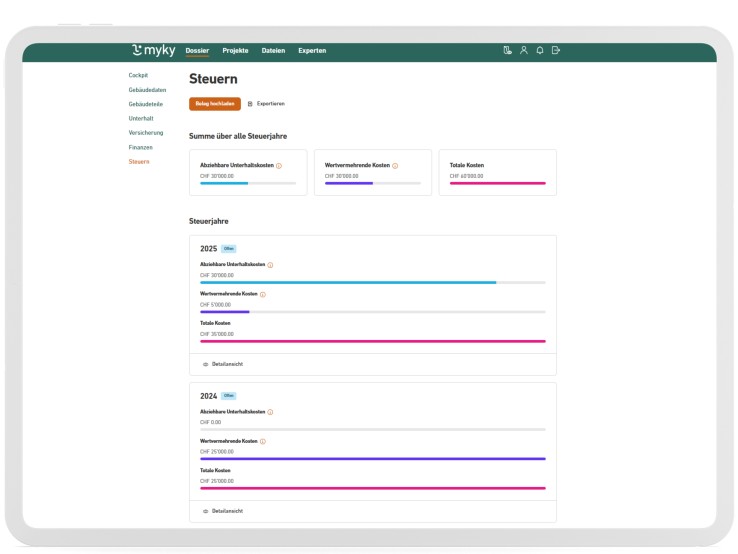The height and width of the screenshot is (554, 738).
Task: Click info icon next to summary Wertvermehrende Kosten
Action: (395, 166)
